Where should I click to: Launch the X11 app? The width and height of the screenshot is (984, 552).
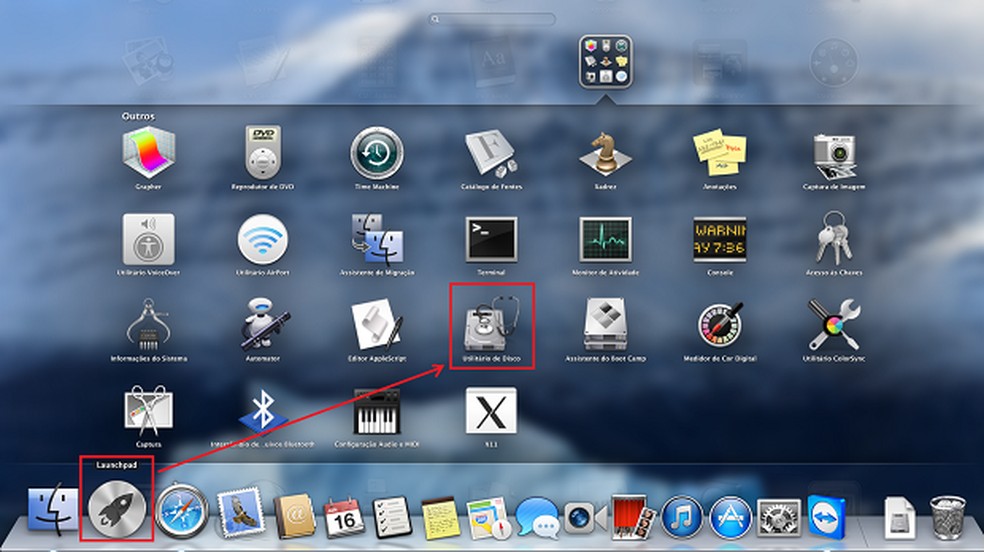[x=491, y=411]
